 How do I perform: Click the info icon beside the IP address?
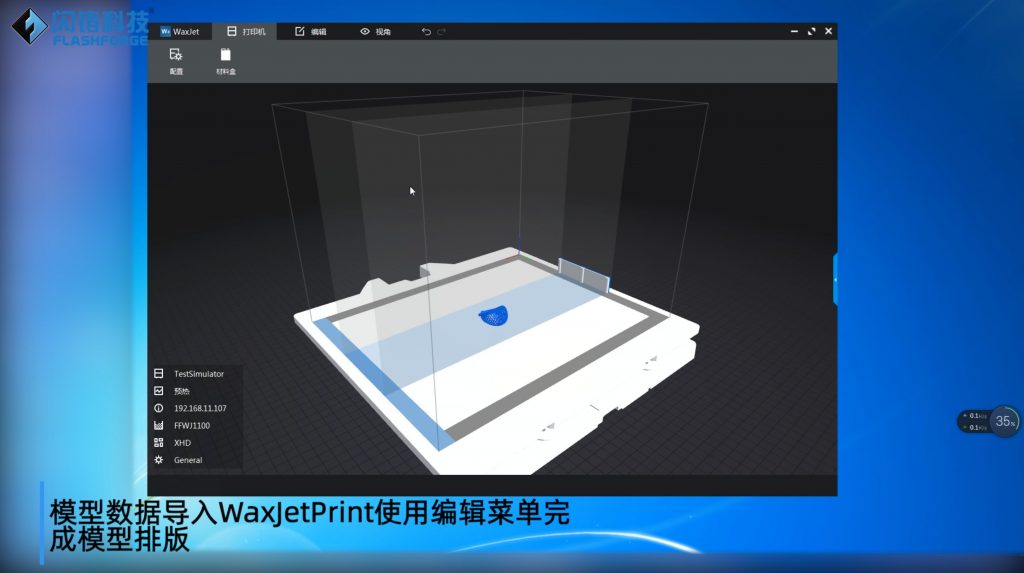click(159, 408)
